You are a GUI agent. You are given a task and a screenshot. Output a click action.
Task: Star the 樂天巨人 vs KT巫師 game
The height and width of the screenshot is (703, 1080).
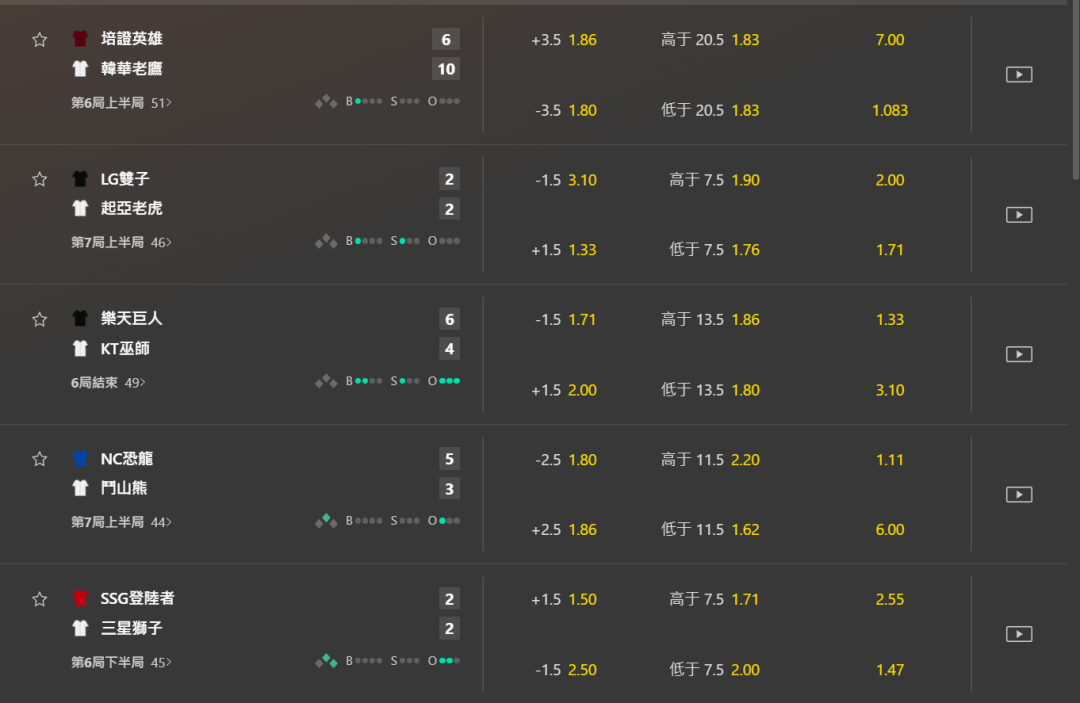pos(39,319)
